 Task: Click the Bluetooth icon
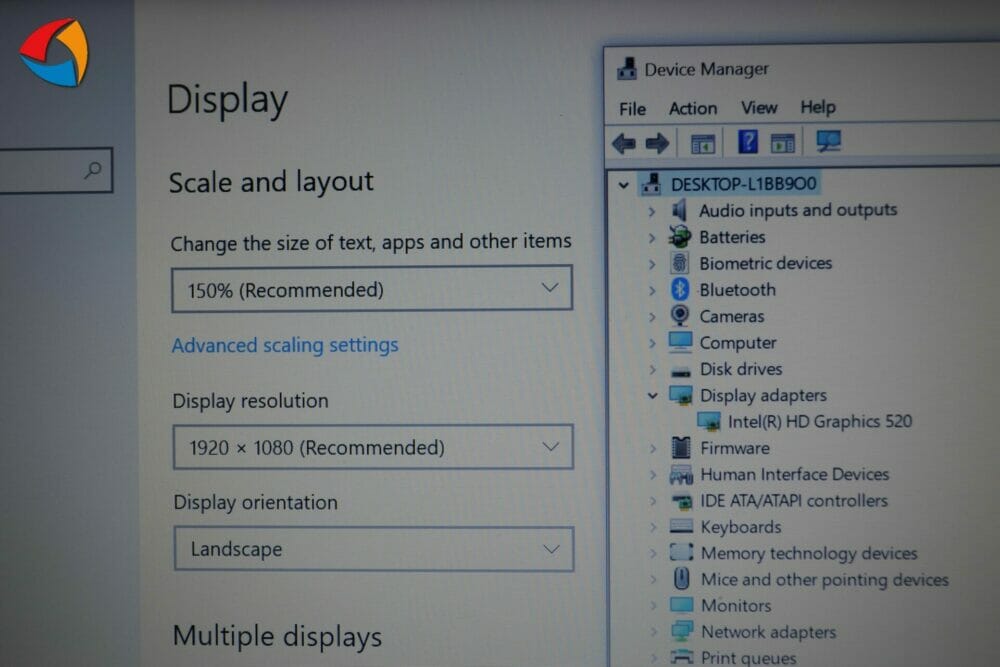coord(680,290)
